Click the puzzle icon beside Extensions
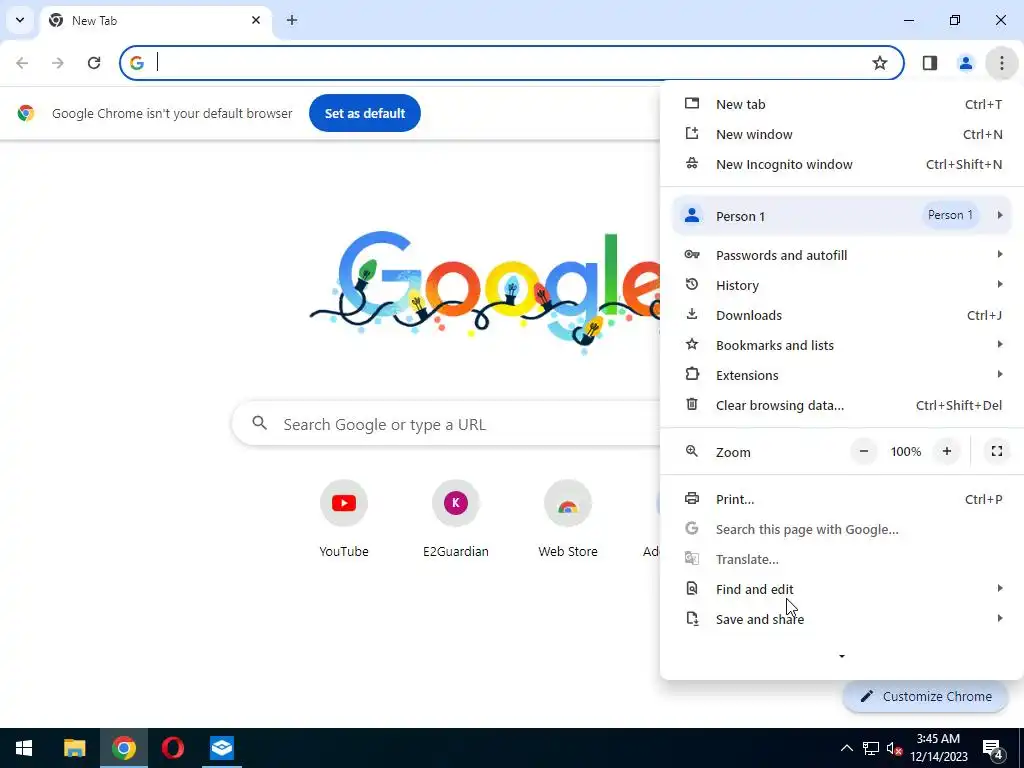This screenshot has width=1024, height=768. (692, 375)
